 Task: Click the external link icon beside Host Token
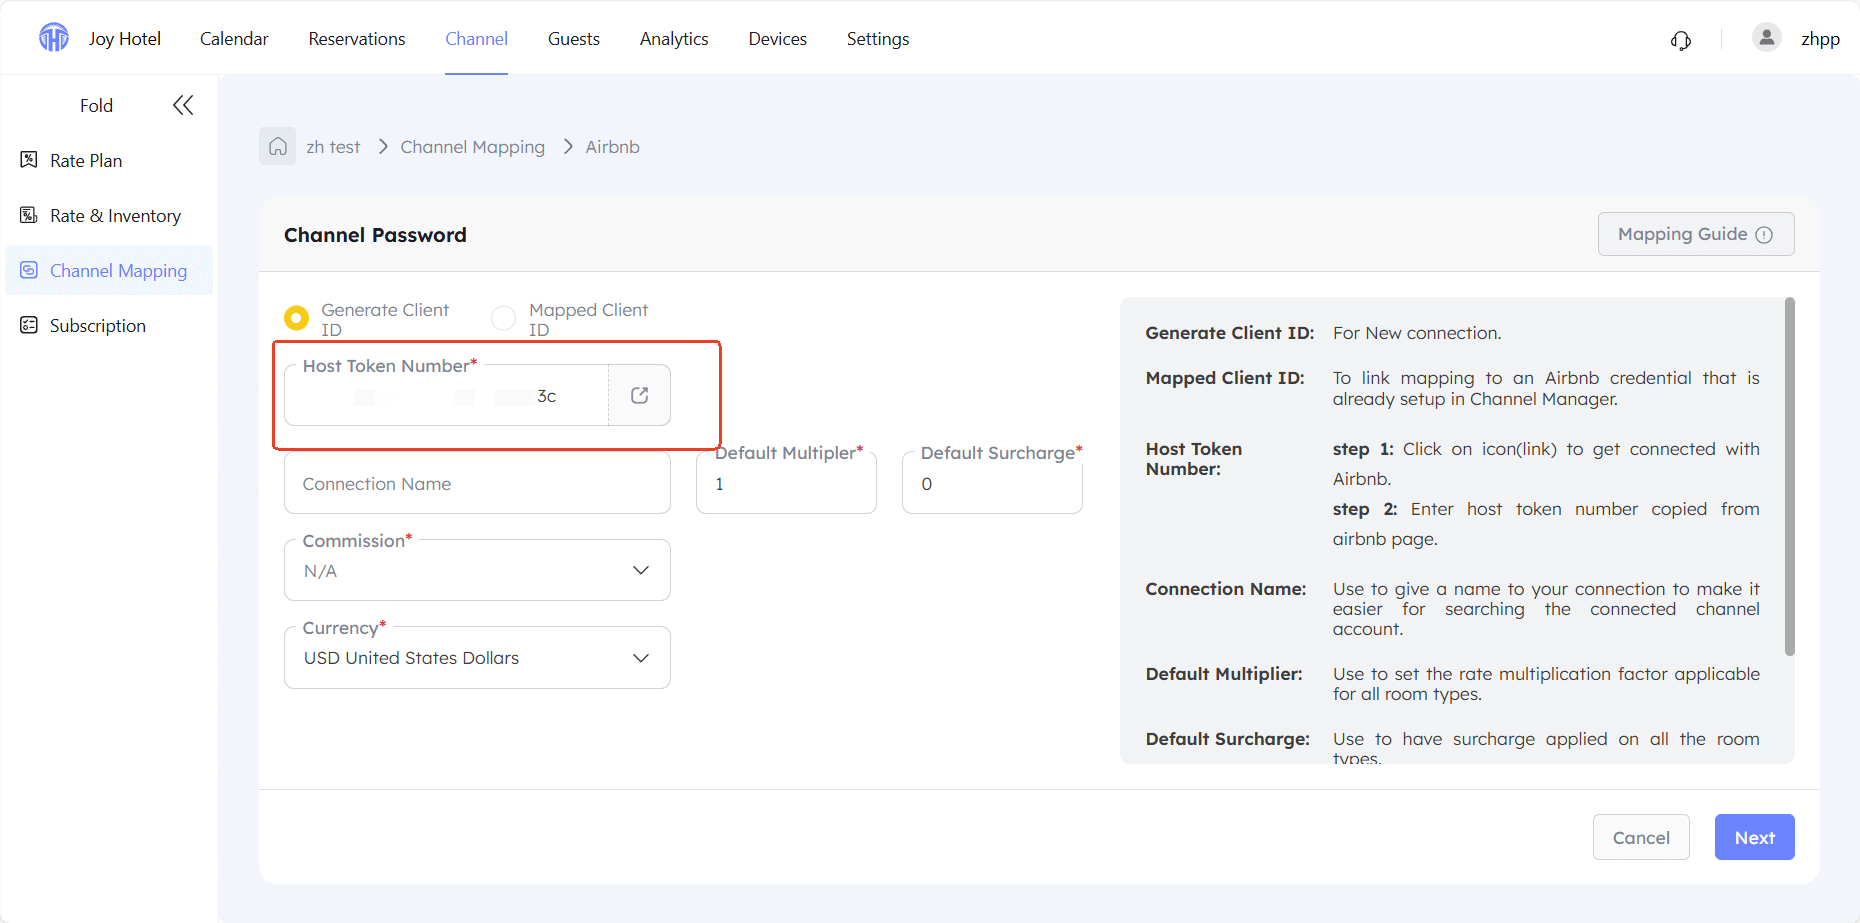pyautogui.click(x=640, y=395)
